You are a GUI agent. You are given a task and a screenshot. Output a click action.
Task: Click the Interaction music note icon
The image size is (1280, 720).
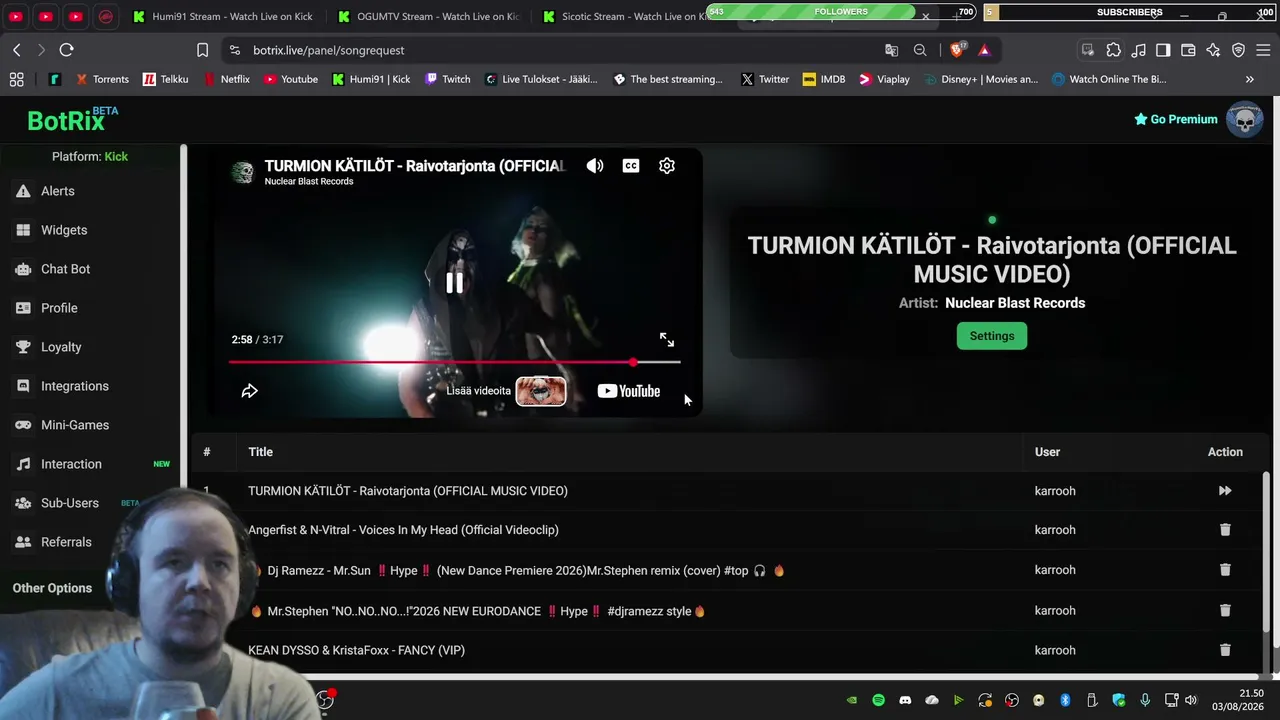tap(23, 464)
